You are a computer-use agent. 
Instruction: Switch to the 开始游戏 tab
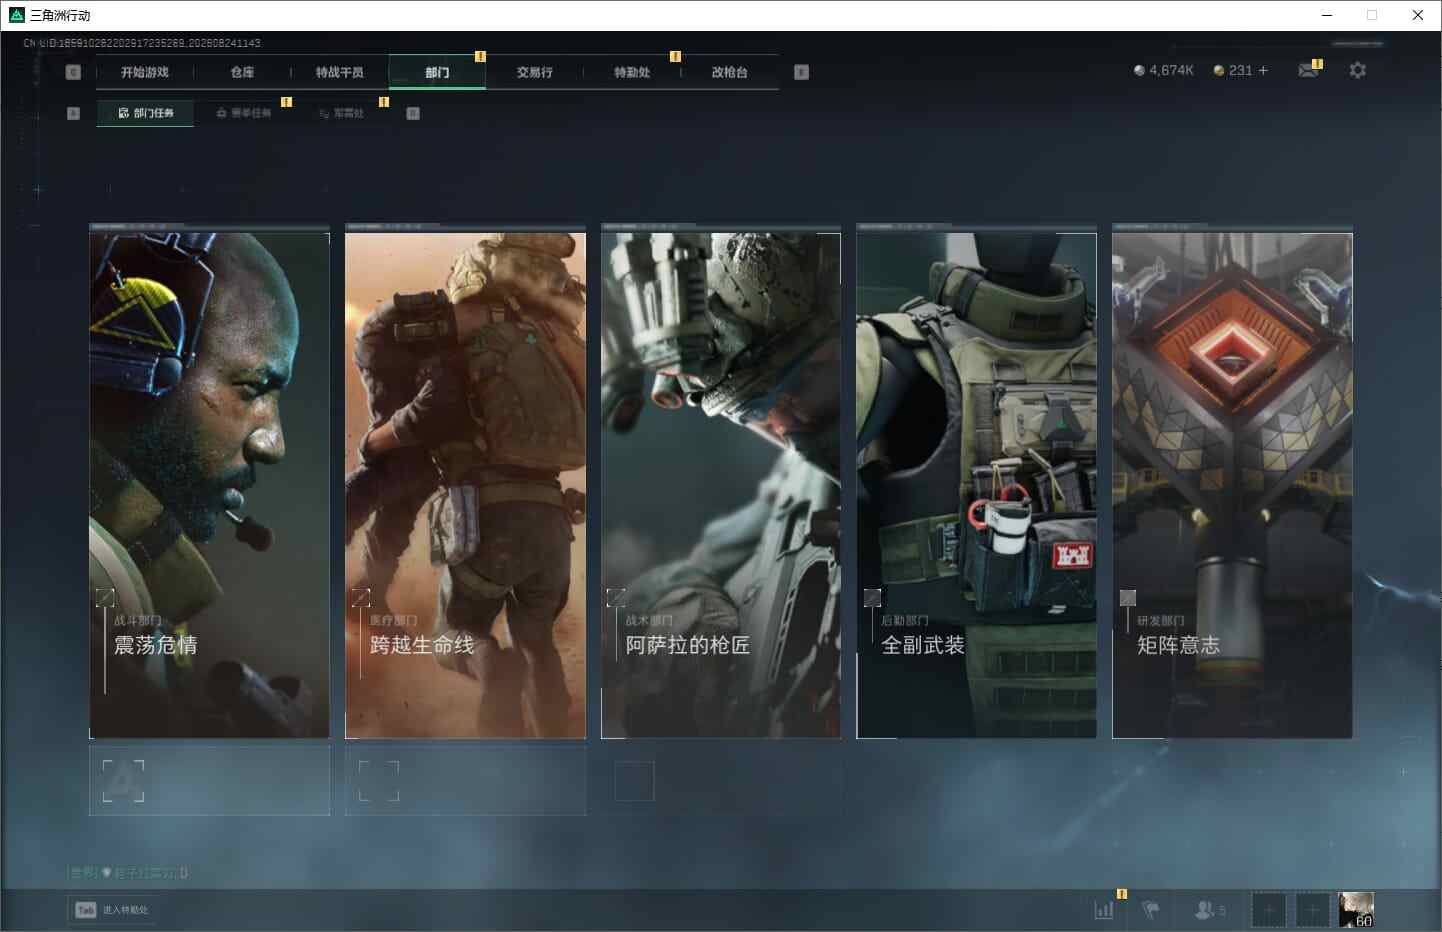(145, 72)
